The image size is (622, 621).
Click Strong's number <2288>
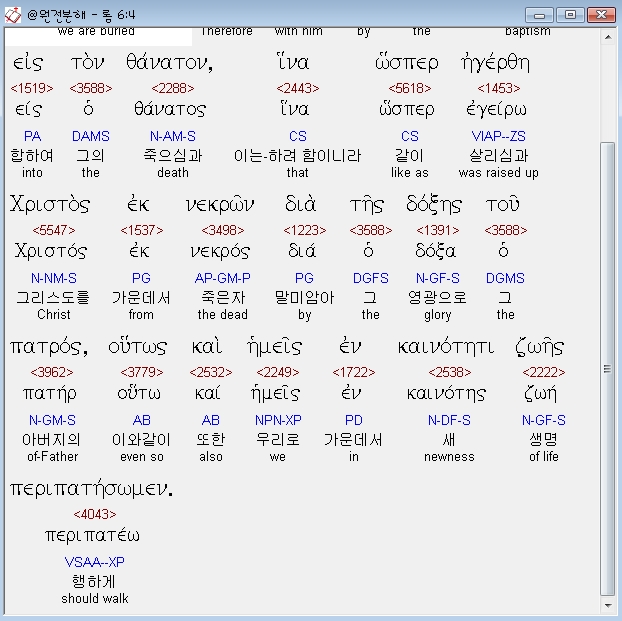point(173,88)
